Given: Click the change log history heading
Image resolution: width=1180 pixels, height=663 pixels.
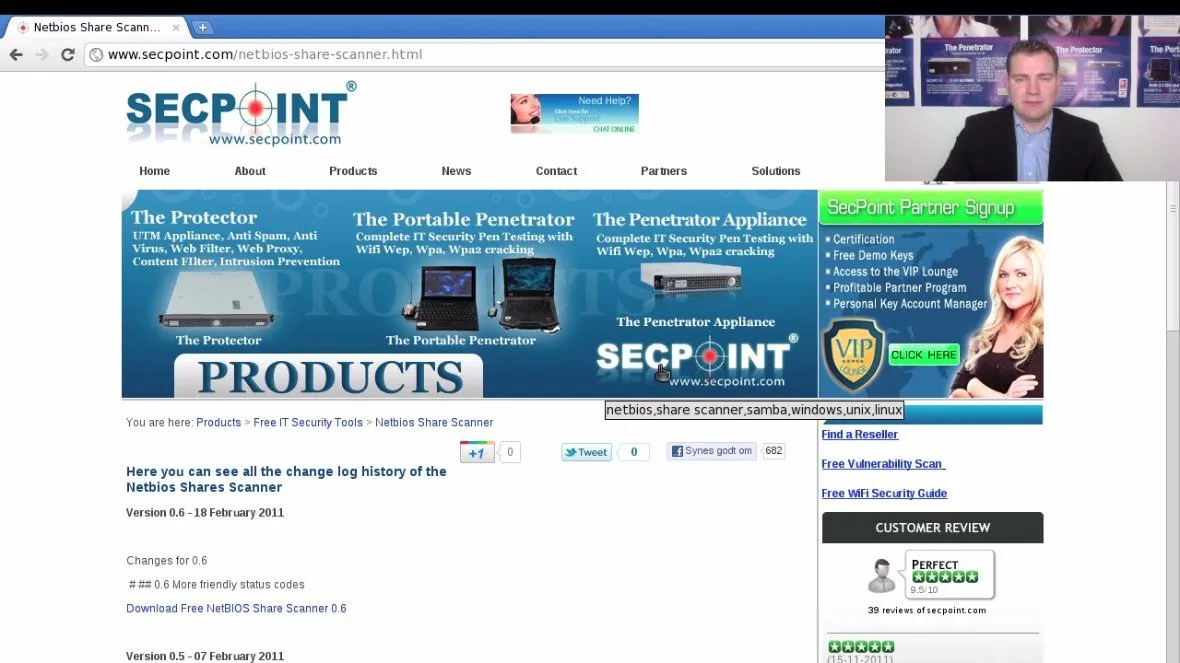Looking at the screenshot, I should [286, 479].
